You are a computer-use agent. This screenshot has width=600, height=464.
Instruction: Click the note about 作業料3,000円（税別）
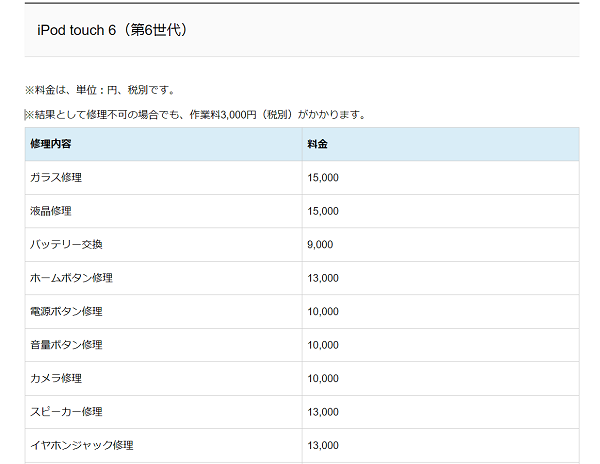click(x=196, y=115)
